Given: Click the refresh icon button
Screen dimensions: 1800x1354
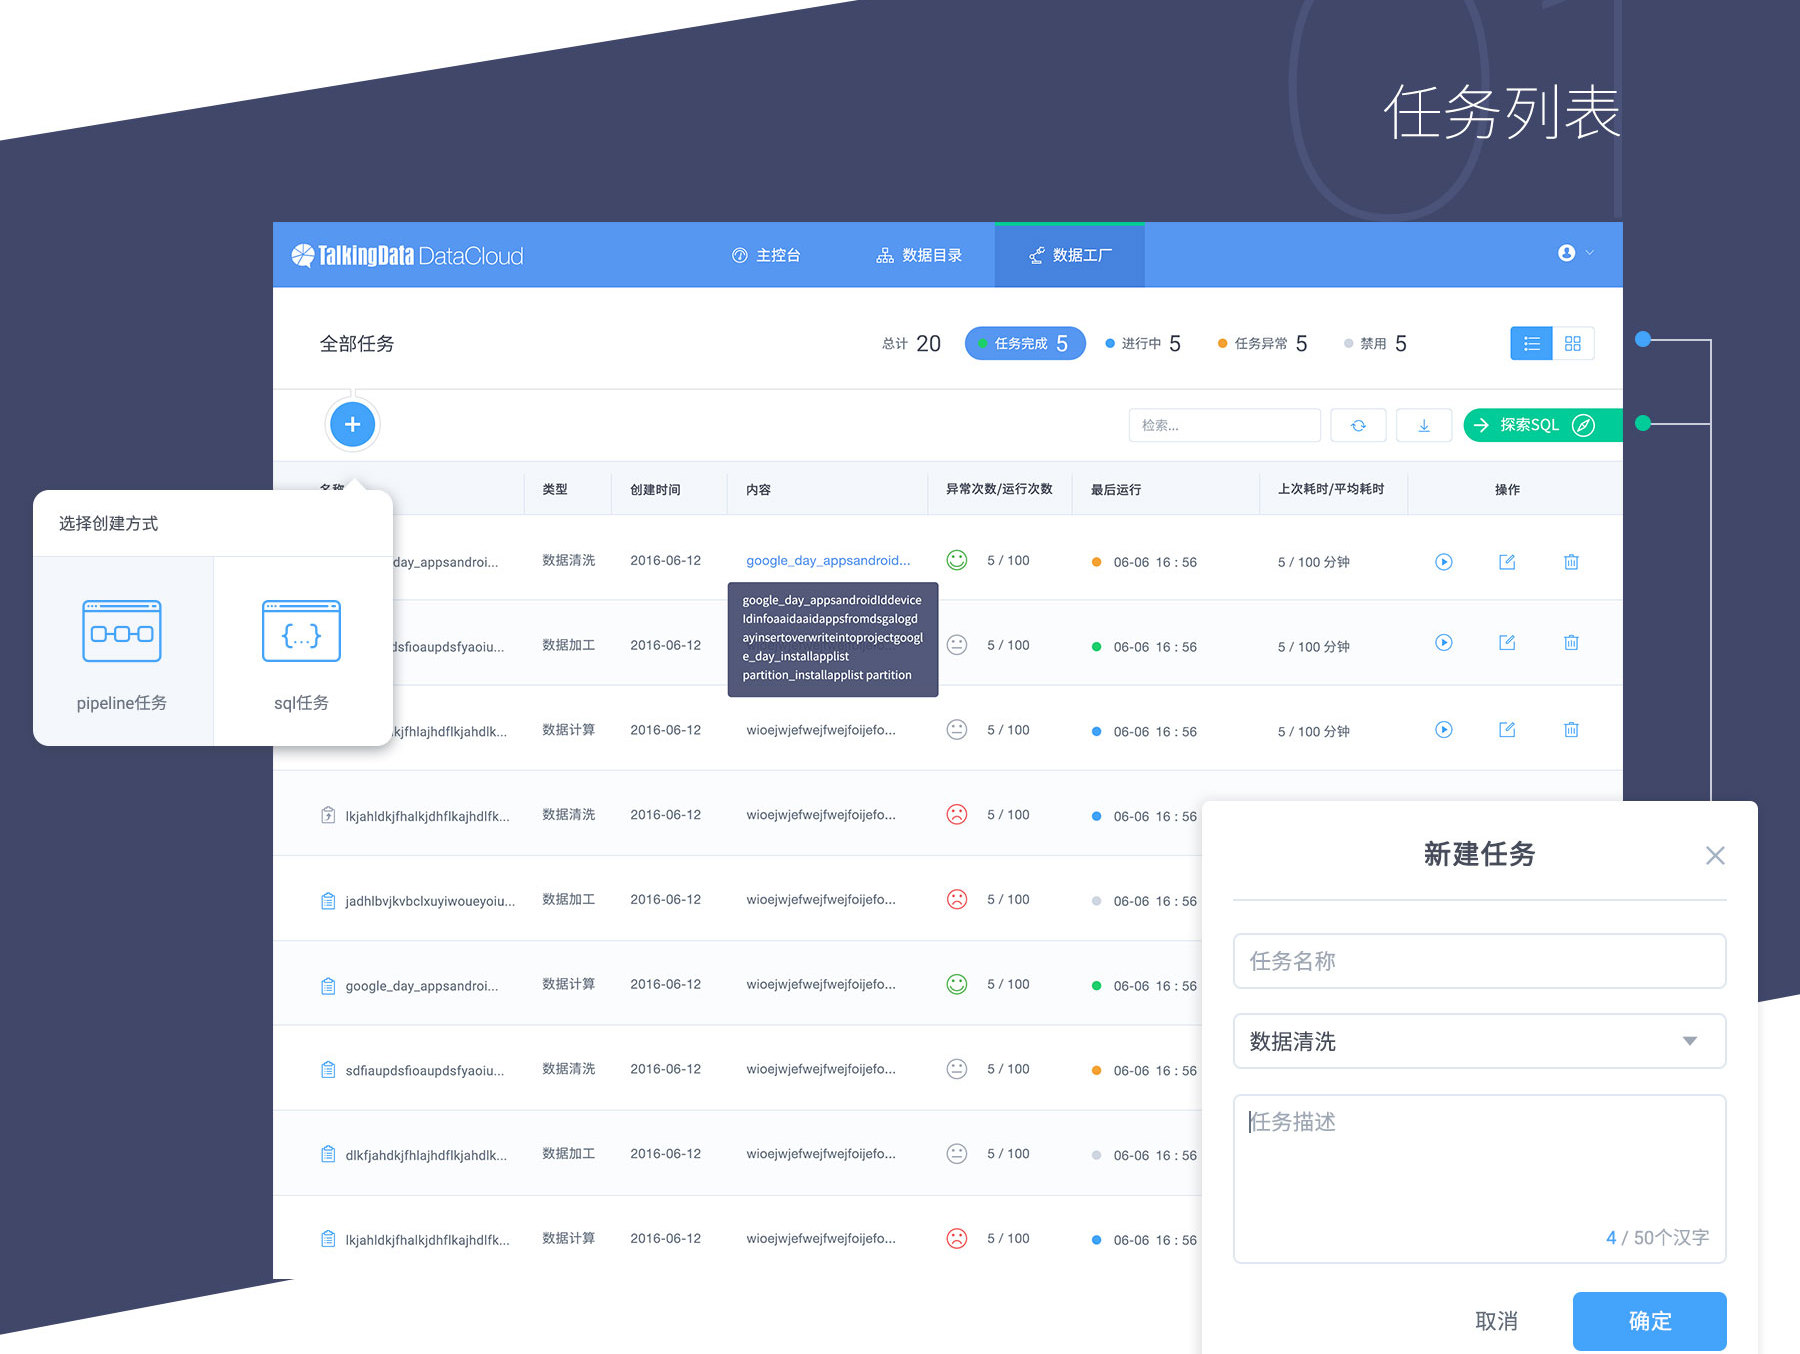Looking at the screenshot, I should [1358, 425].
